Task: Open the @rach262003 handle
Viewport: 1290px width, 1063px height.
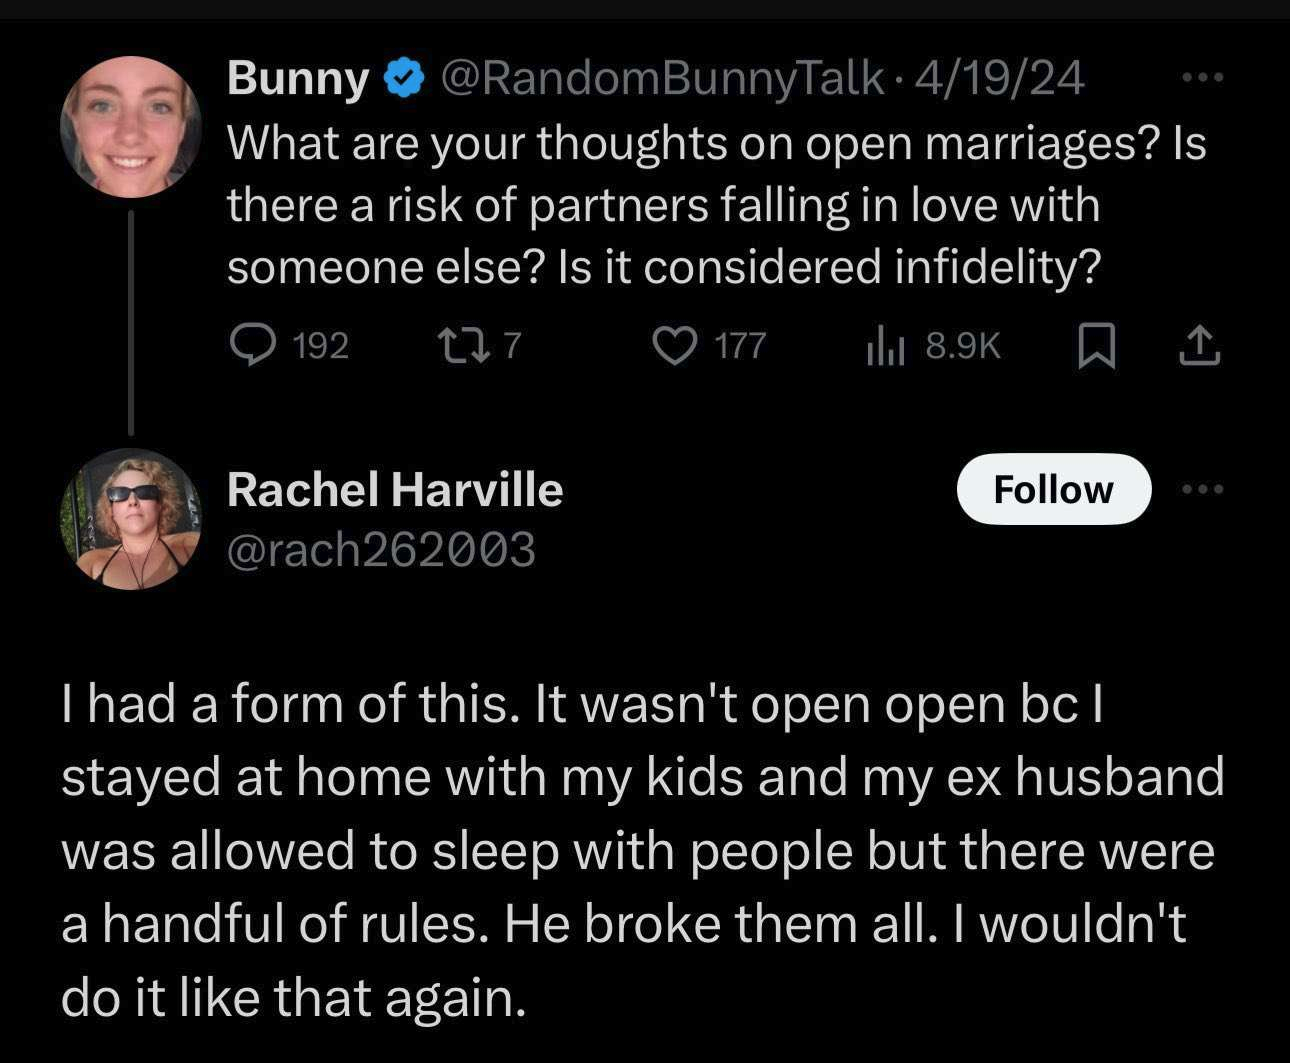Action: 381,550
